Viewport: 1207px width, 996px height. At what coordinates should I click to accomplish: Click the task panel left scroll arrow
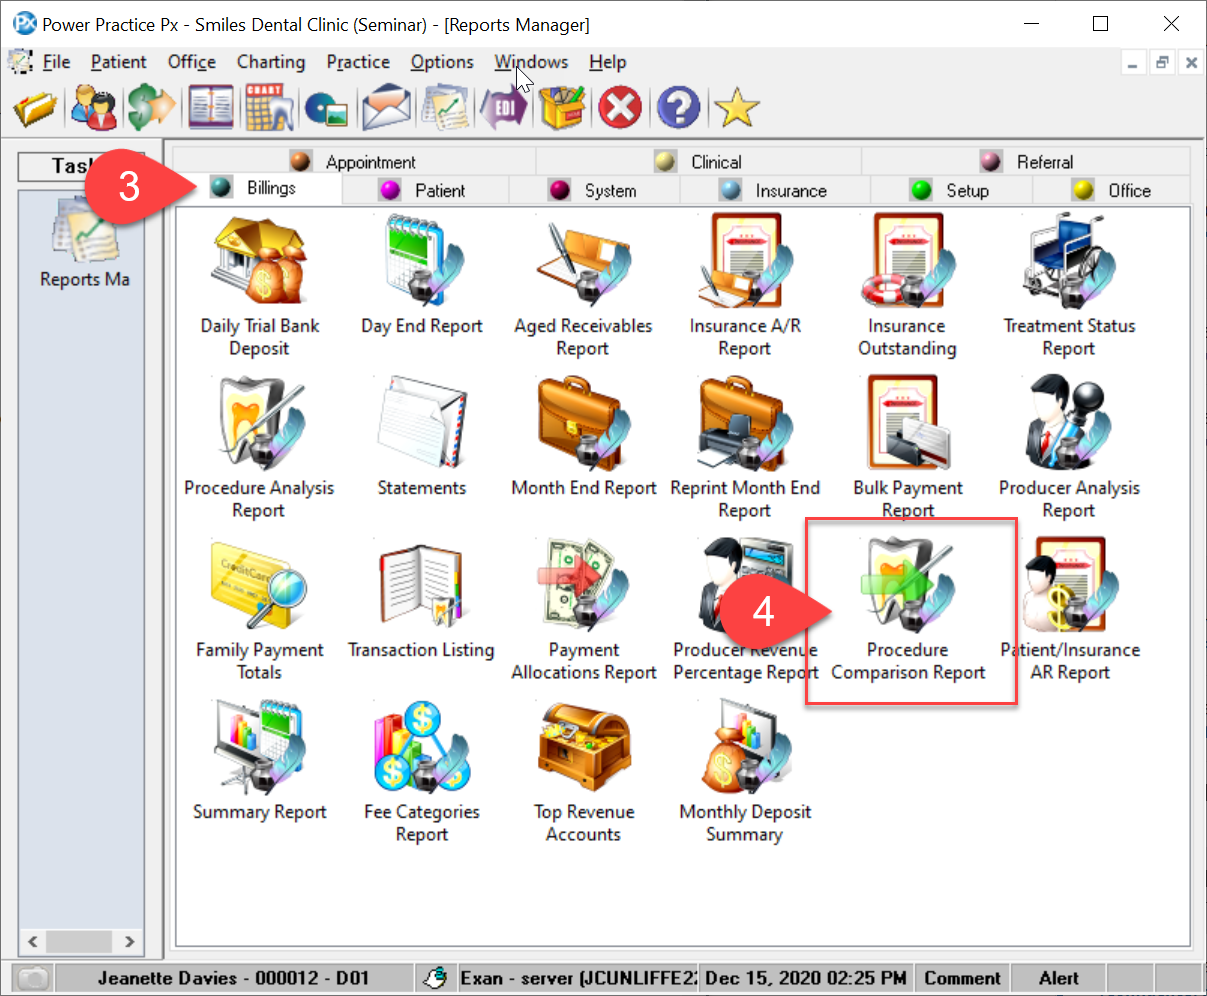[32, 941]
